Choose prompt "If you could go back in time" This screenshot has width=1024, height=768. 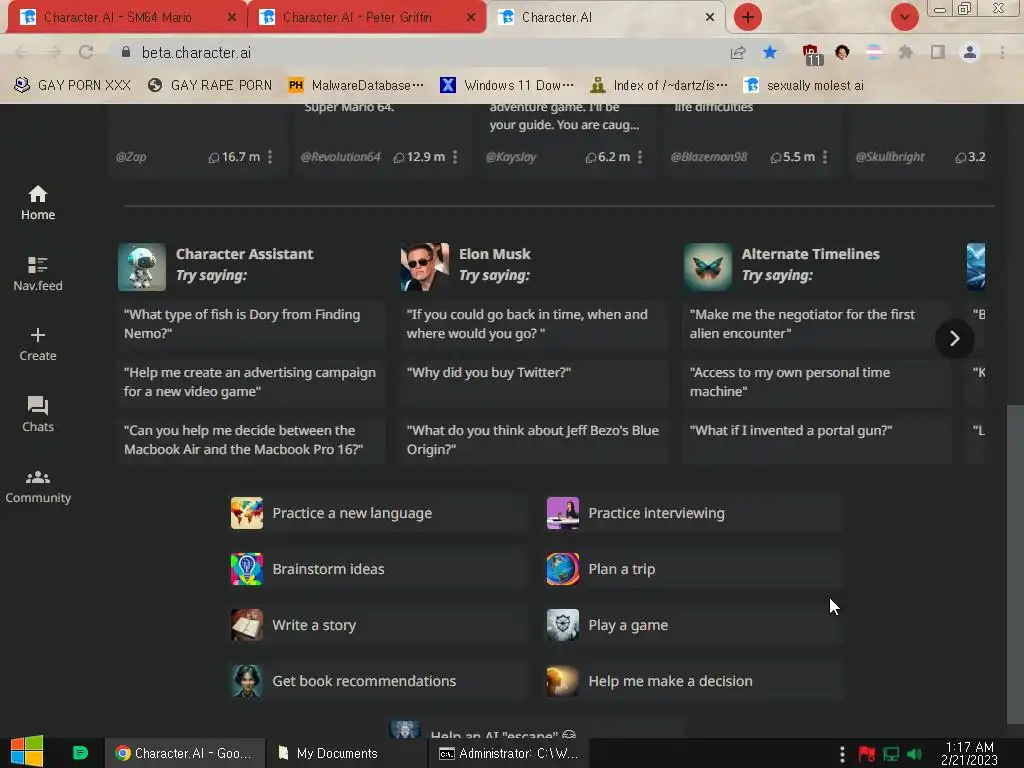pos(534,324)
